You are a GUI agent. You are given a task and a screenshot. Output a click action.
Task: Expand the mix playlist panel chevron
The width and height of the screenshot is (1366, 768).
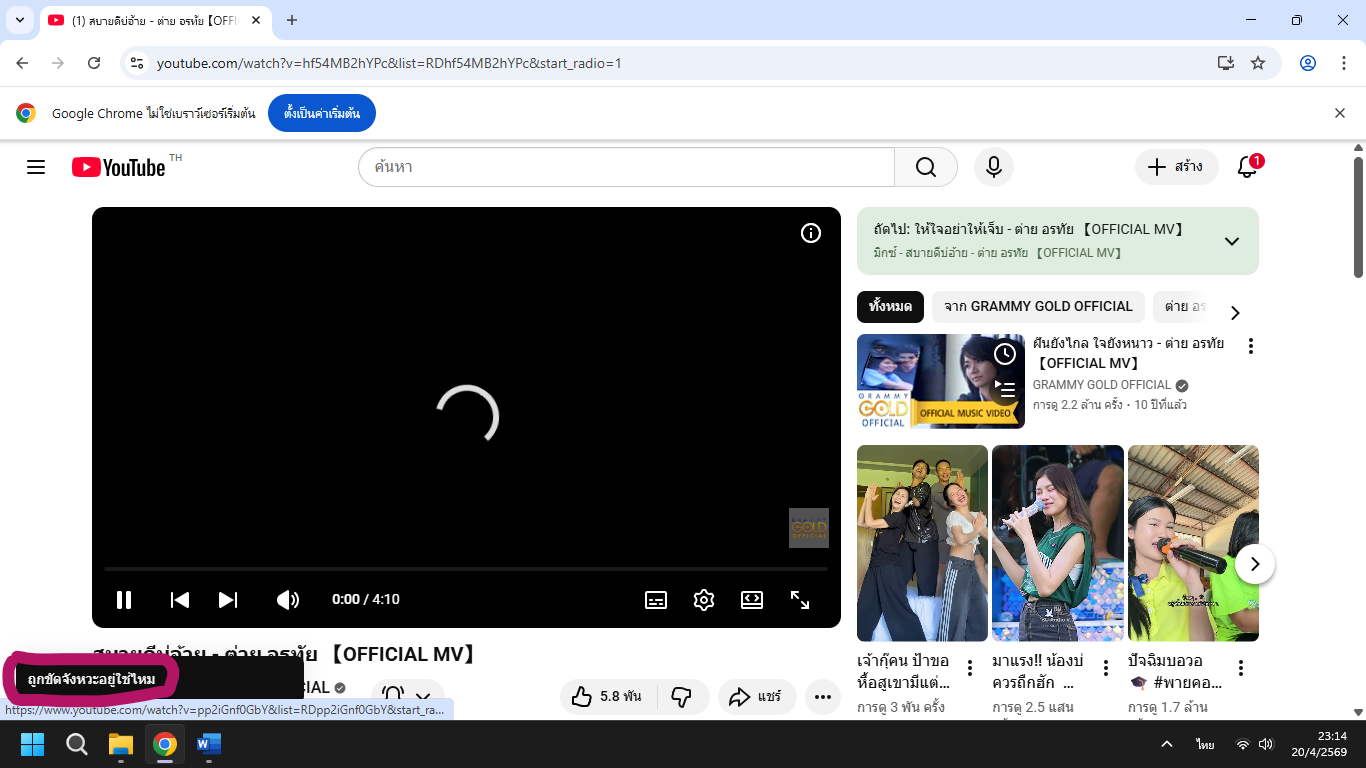(x=1232, y=241)
